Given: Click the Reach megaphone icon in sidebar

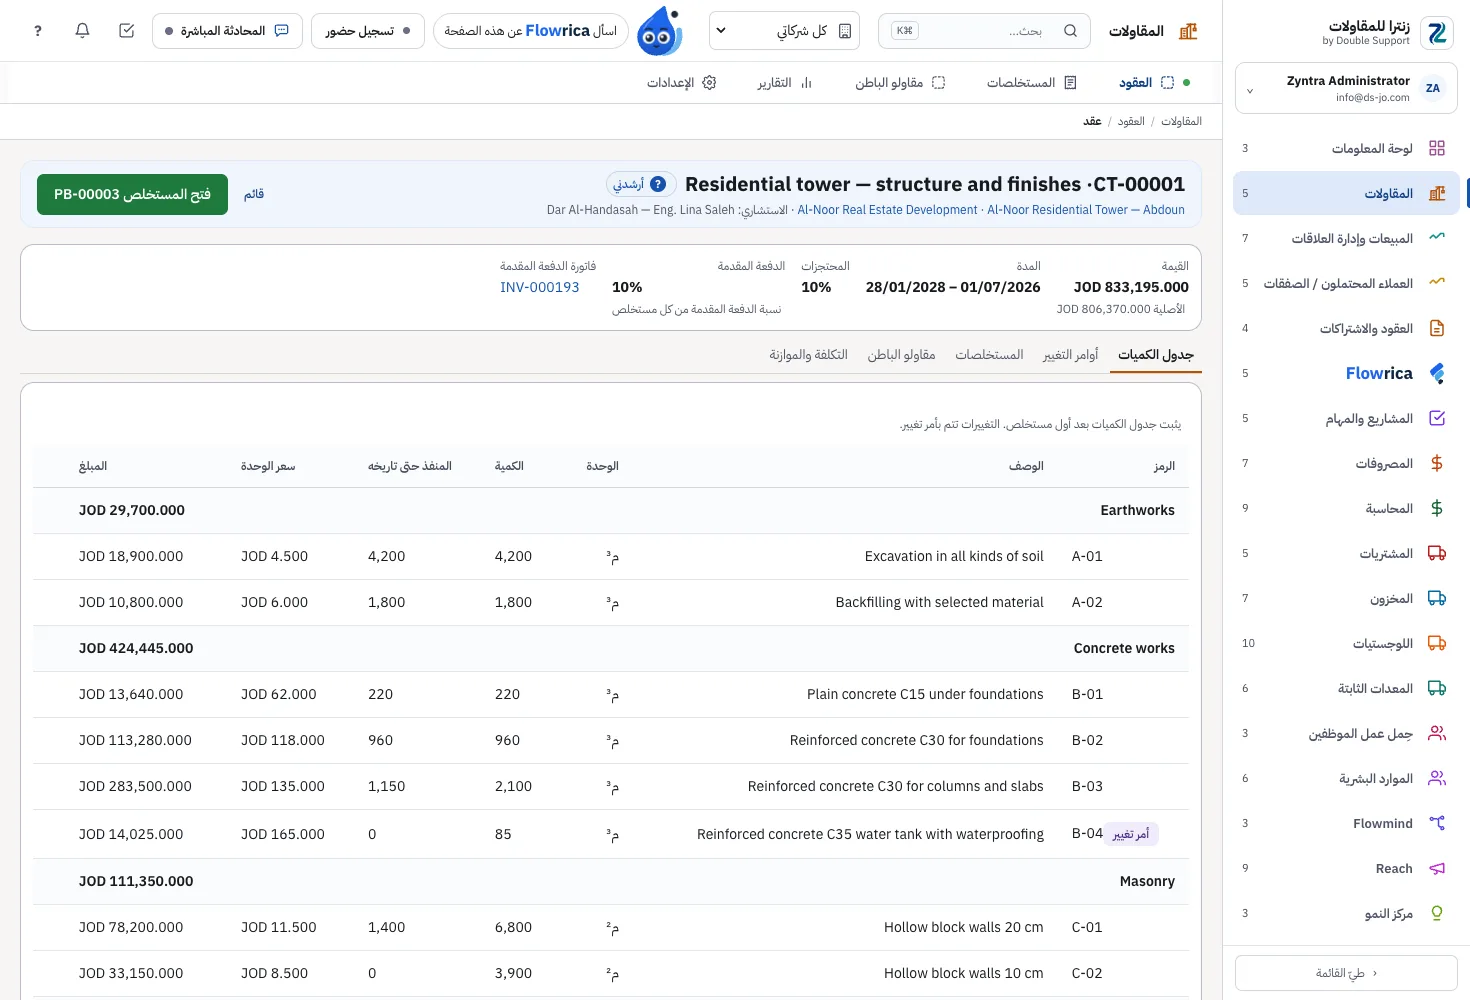Looking at the screenshot, I should [x=1437, y=868].
